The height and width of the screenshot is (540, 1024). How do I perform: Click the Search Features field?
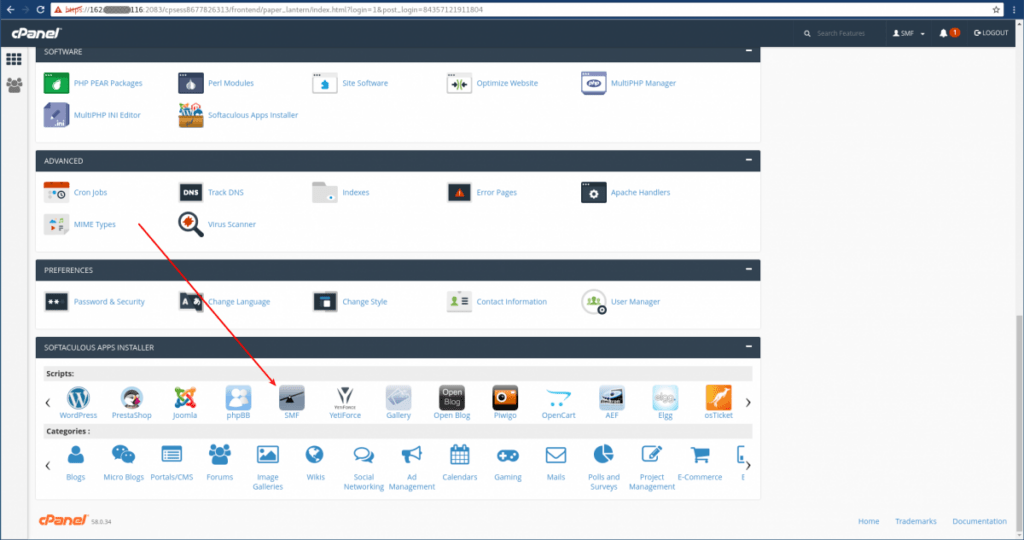click(840, 33)
